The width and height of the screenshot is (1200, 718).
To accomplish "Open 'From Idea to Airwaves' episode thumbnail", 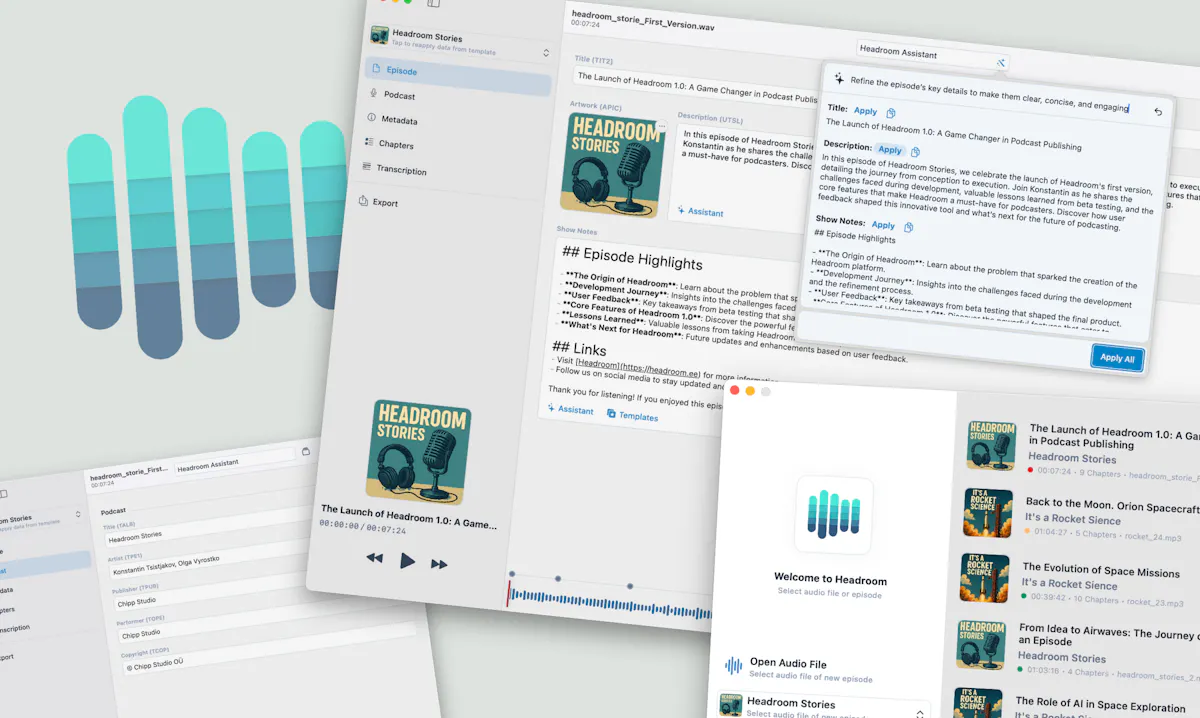I will [x=981, y=646].
